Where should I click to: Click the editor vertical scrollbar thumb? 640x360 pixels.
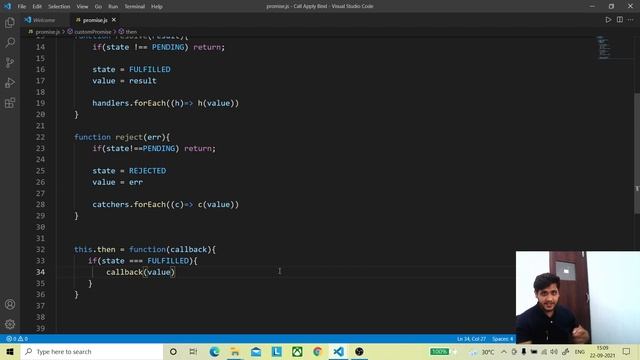pos(637,153)
